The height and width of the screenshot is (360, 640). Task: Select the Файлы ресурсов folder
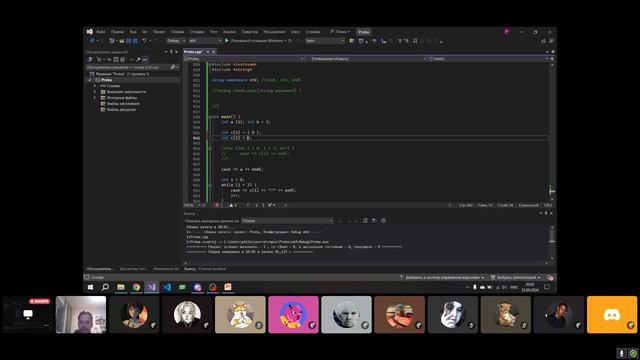(x=121, y=109)
